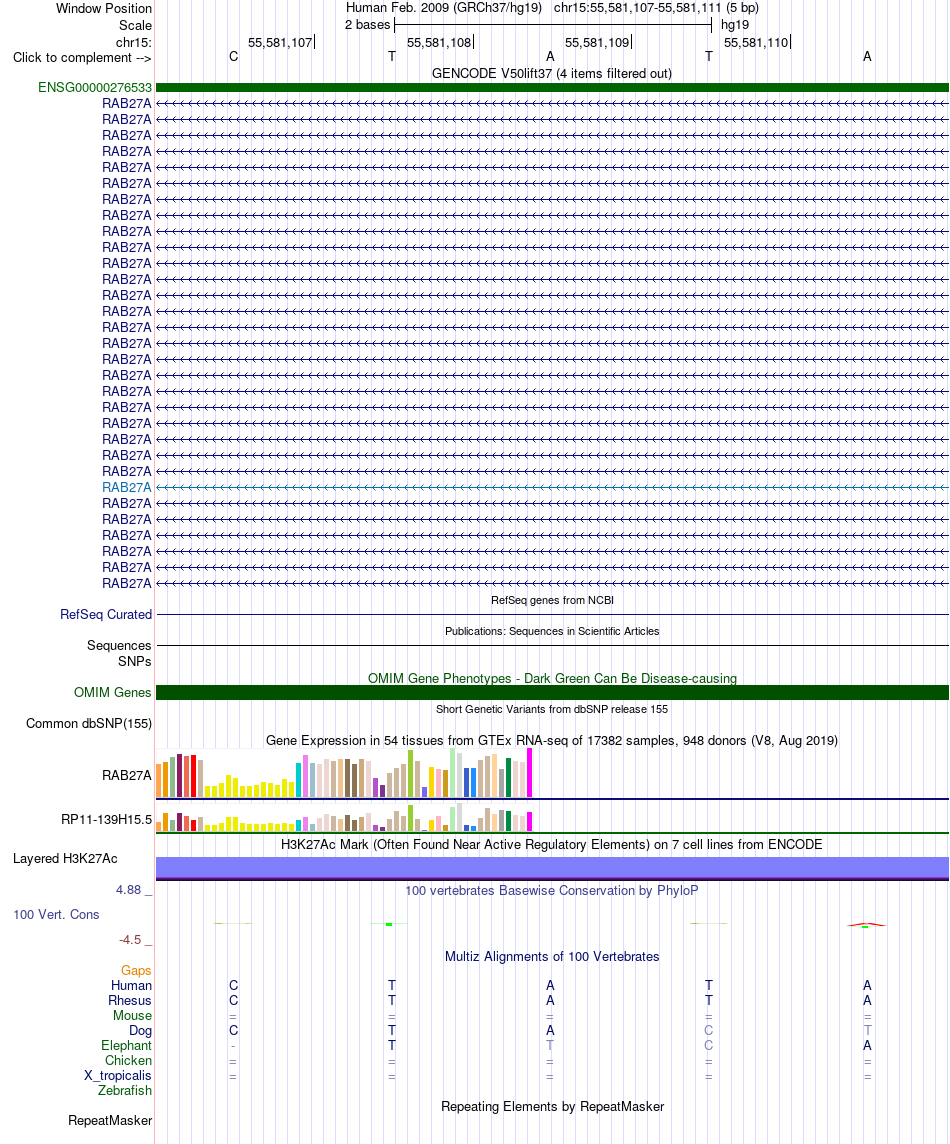This screenshot has height=1144, width=950.
Task: Select the Mouse alignment row label
Action: tap(132, 1016)
